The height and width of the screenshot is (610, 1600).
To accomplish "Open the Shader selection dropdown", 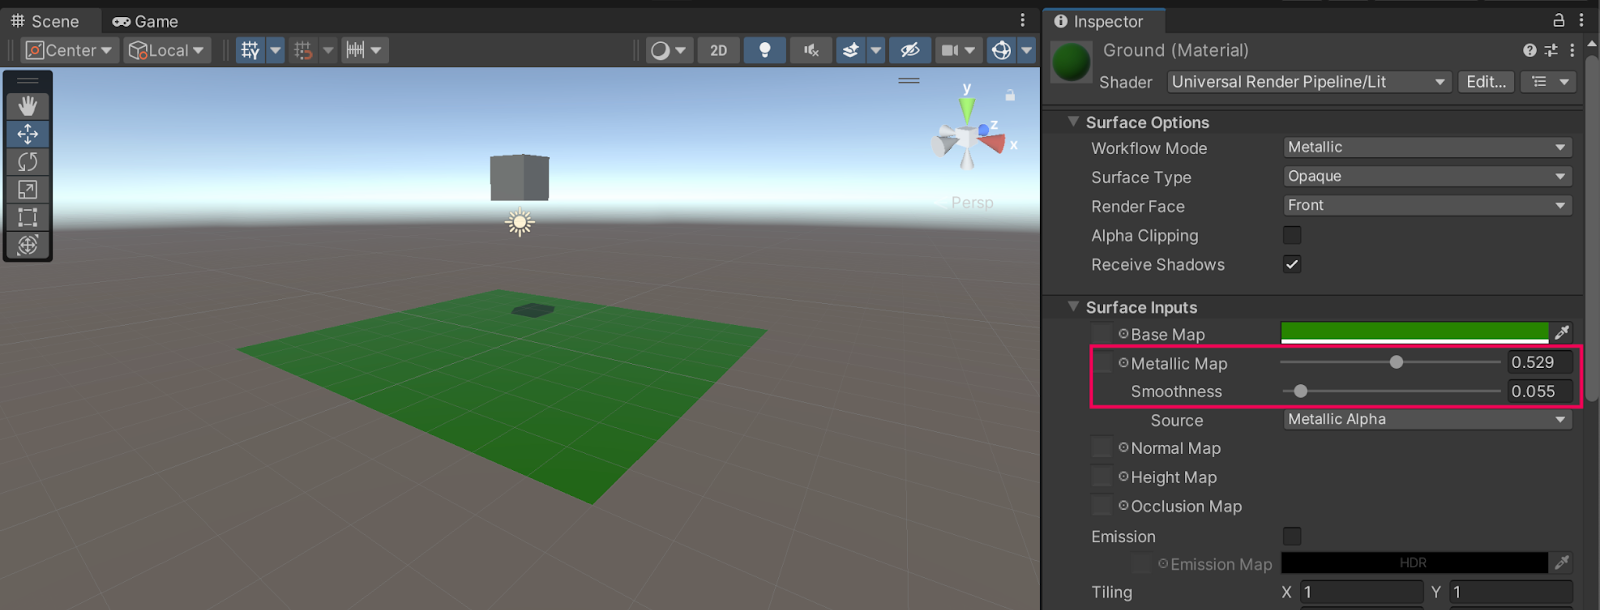I will pos(1308,82).
